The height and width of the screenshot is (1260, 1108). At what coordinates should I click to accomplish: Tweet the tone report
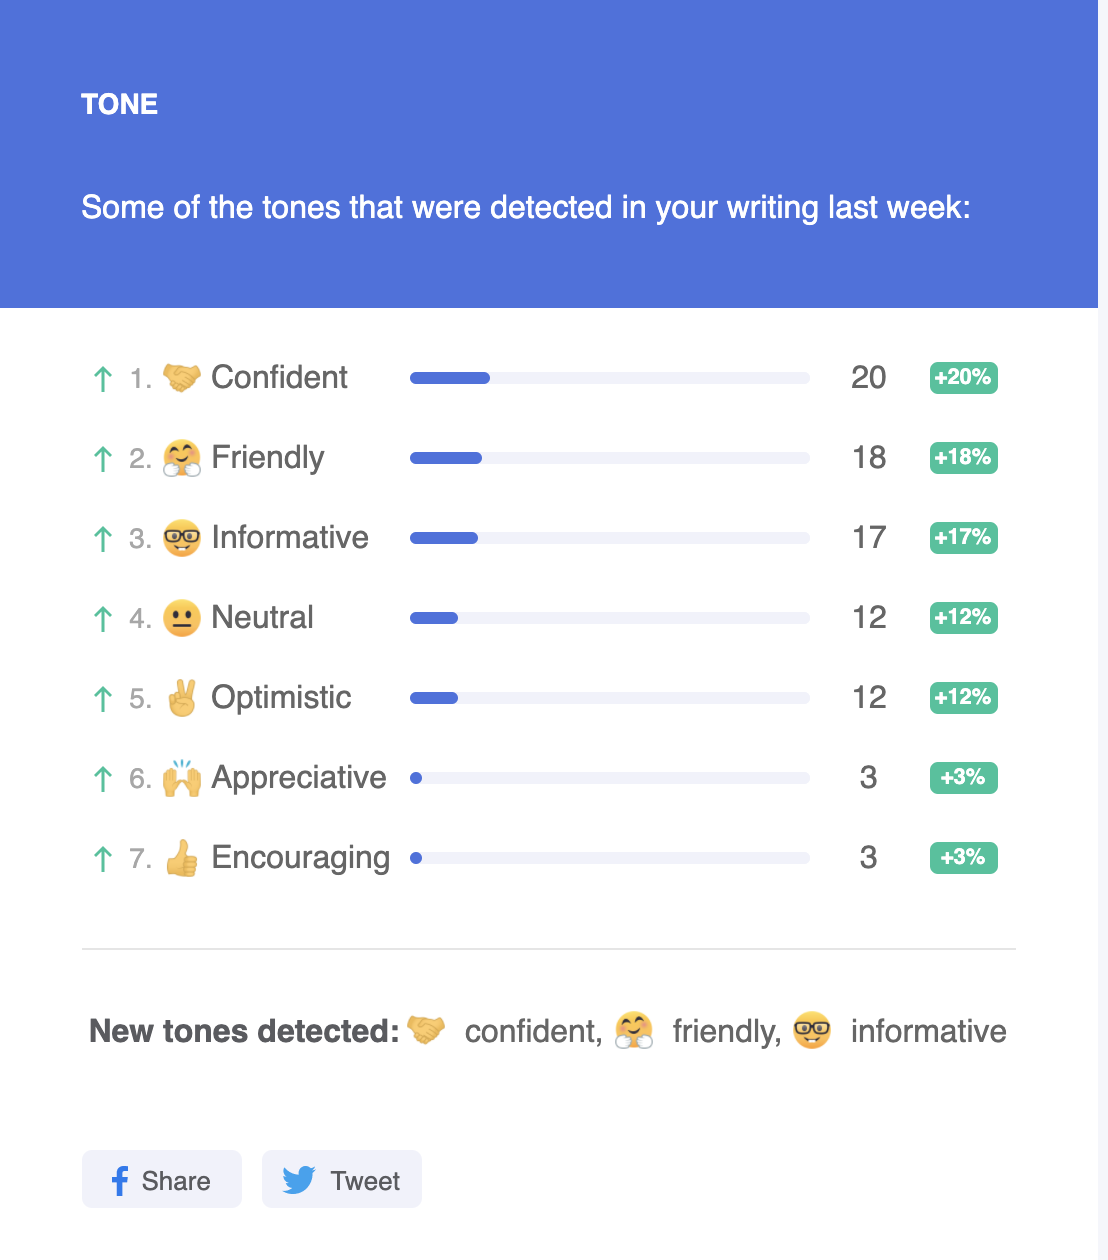click(x=342, y=1179)
